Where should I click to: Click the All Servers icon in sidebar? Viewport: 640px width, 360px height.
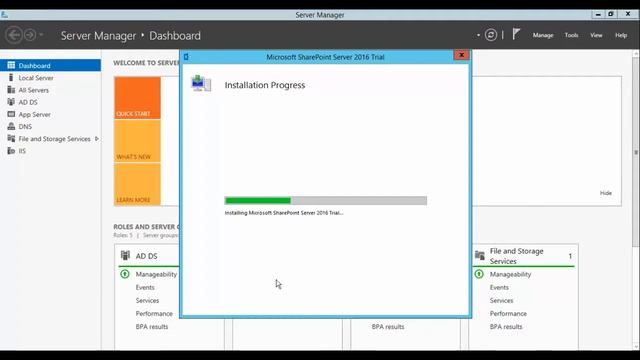tap(11, 90)
